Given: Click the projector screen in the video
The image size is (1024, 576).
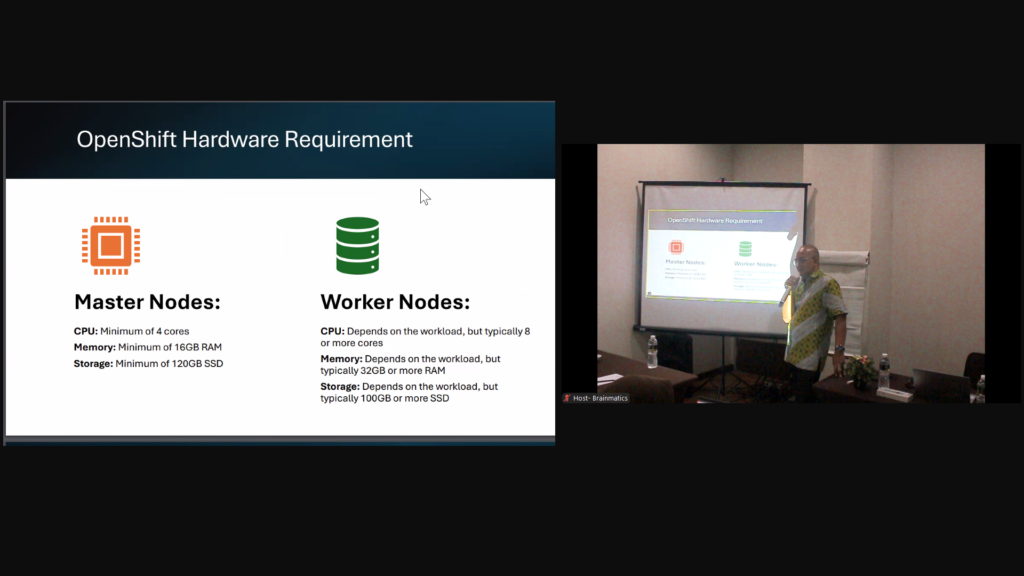Looking at the screenshot, I should pos(720,260).
